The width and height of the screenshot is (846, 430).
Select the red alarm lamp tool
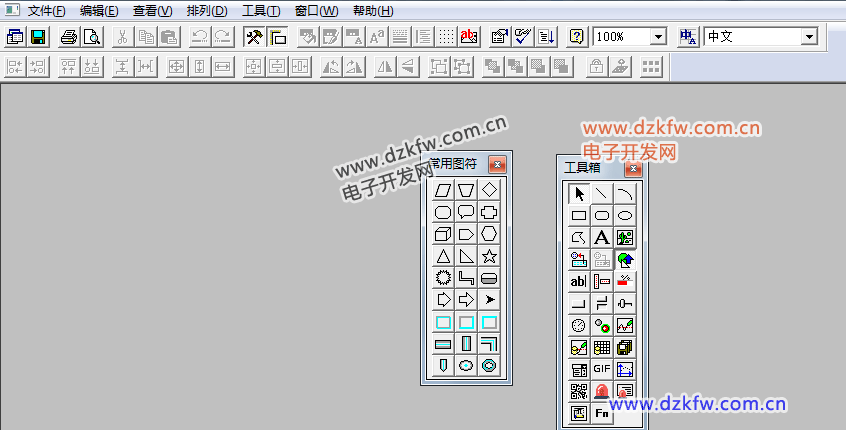(x=602, y=391)
